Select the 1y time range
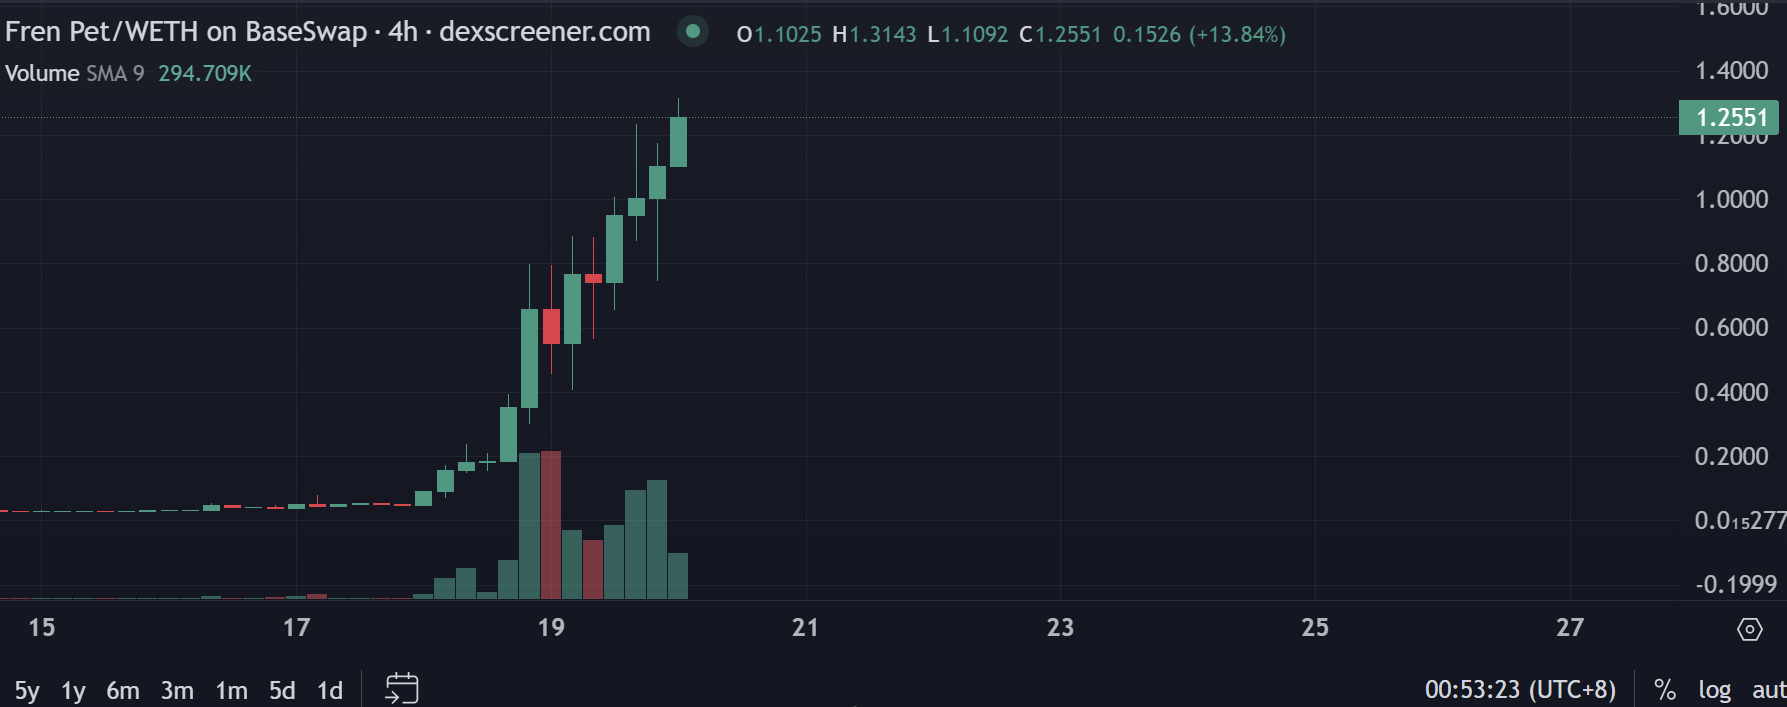Image resolution: width=1787 pixels, height=707 pixels. pos(73,690)
